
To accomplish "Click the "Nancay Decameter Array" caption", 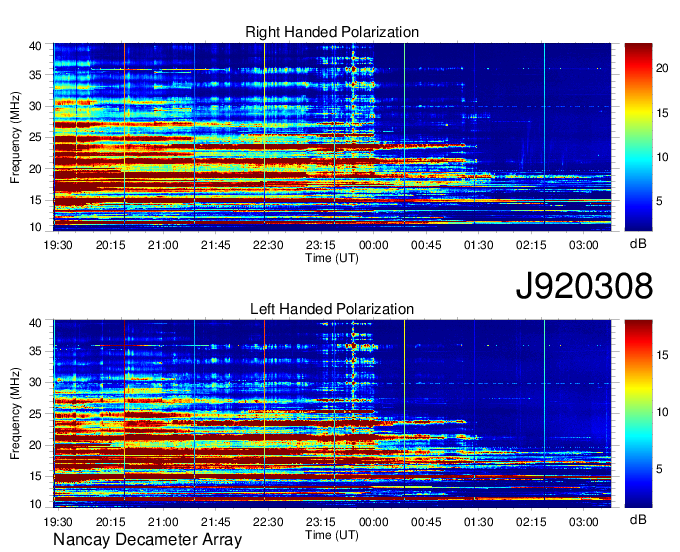I will (x=147, y=540).
